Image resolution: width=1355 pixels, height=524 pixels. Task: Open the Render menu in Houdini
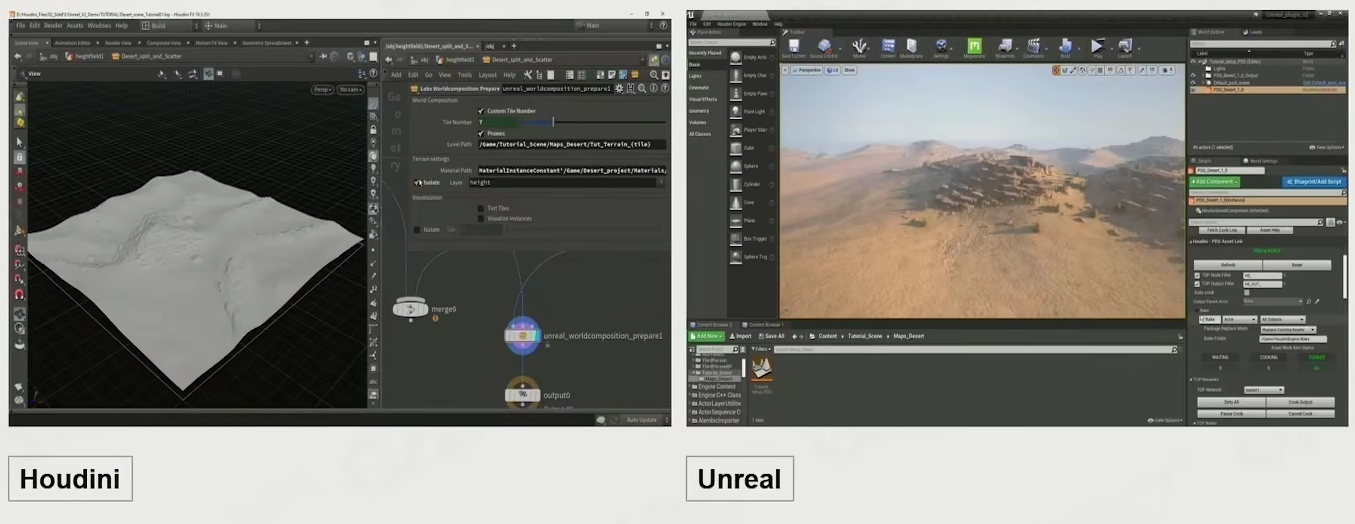point(52,25)
